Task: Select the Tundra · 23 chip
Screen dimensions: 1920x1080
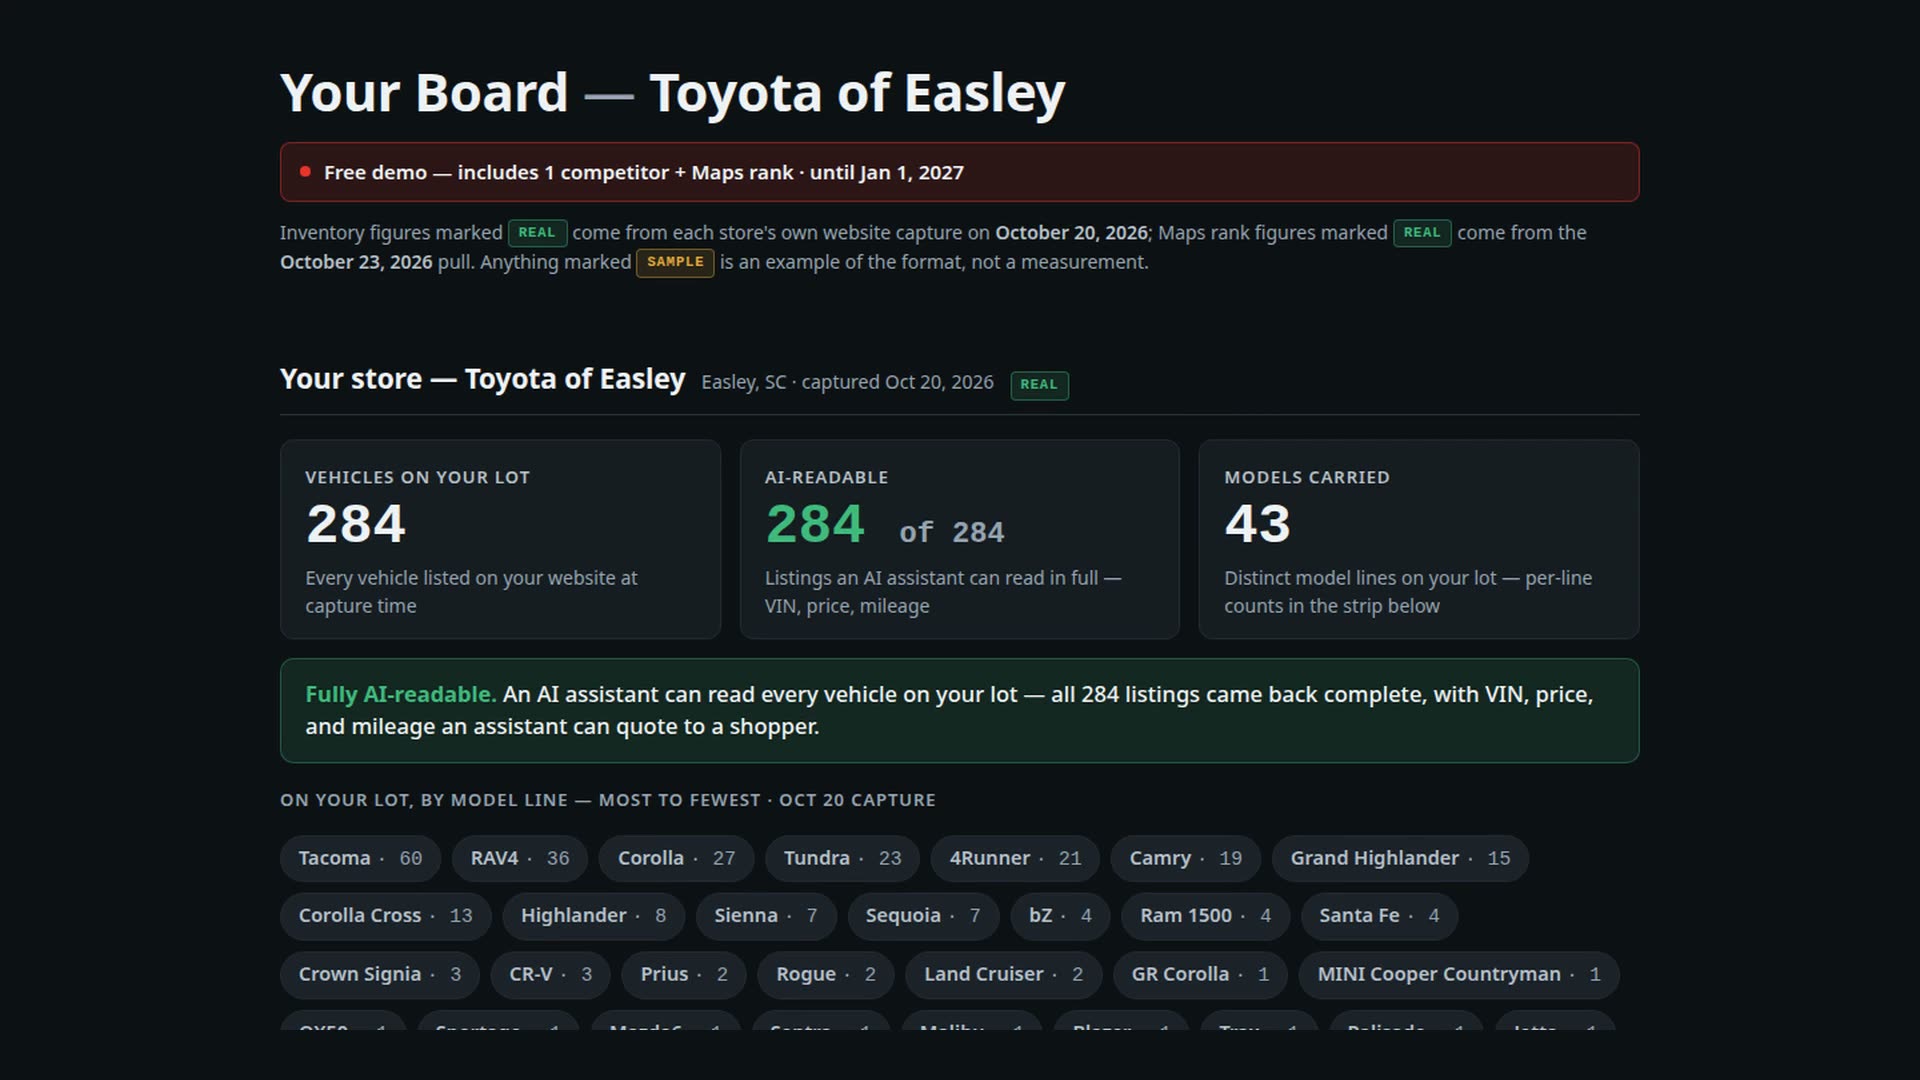Action: pos(842,858)
